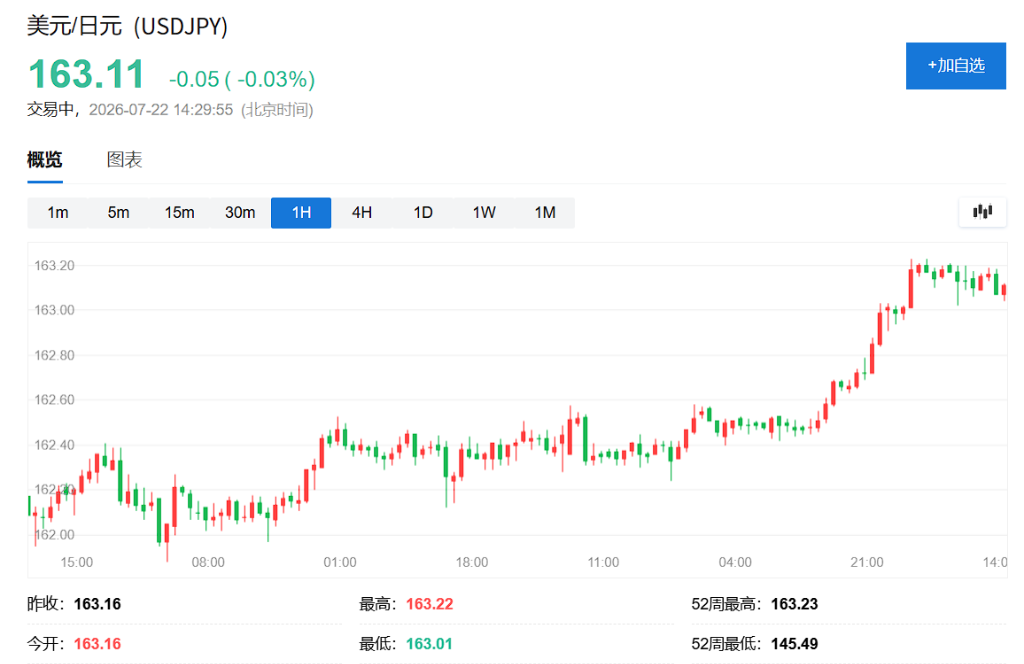Select the 30m interval button

click(x=240, y=212)
